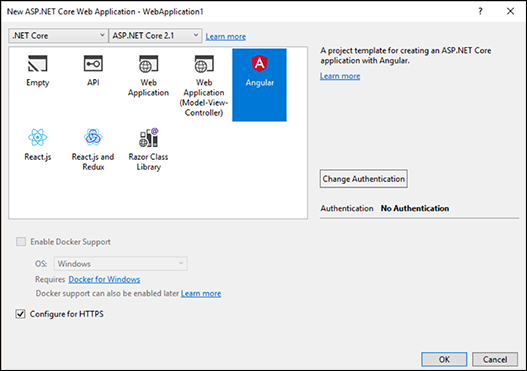
Task: Select the Empty project template icon
Action: tap(38, 64)
